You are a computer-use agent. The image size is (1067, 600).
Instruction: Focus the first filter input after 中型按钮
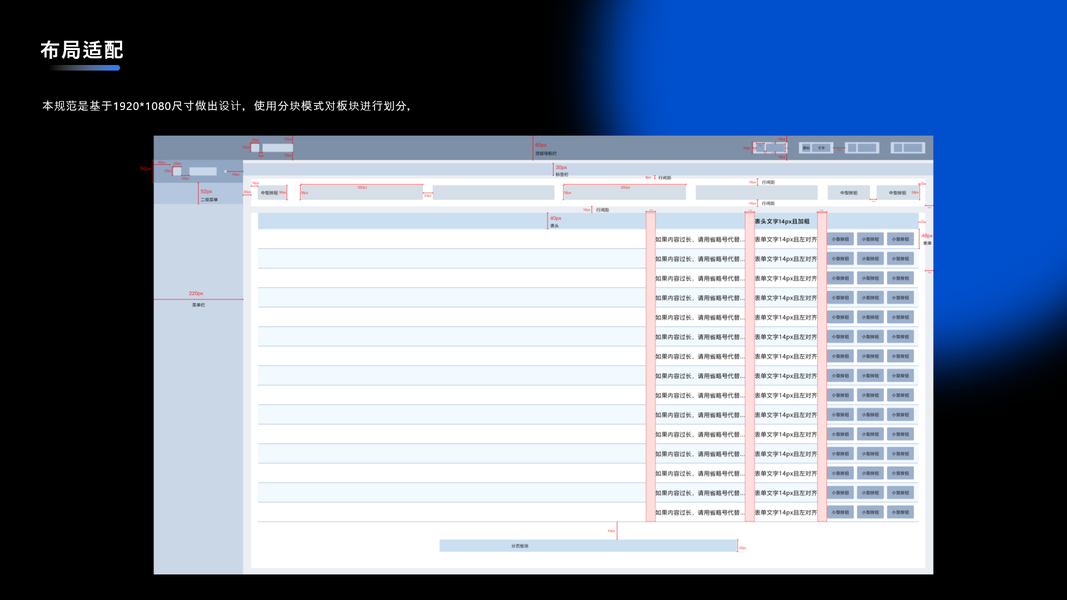tap(361, 193)
